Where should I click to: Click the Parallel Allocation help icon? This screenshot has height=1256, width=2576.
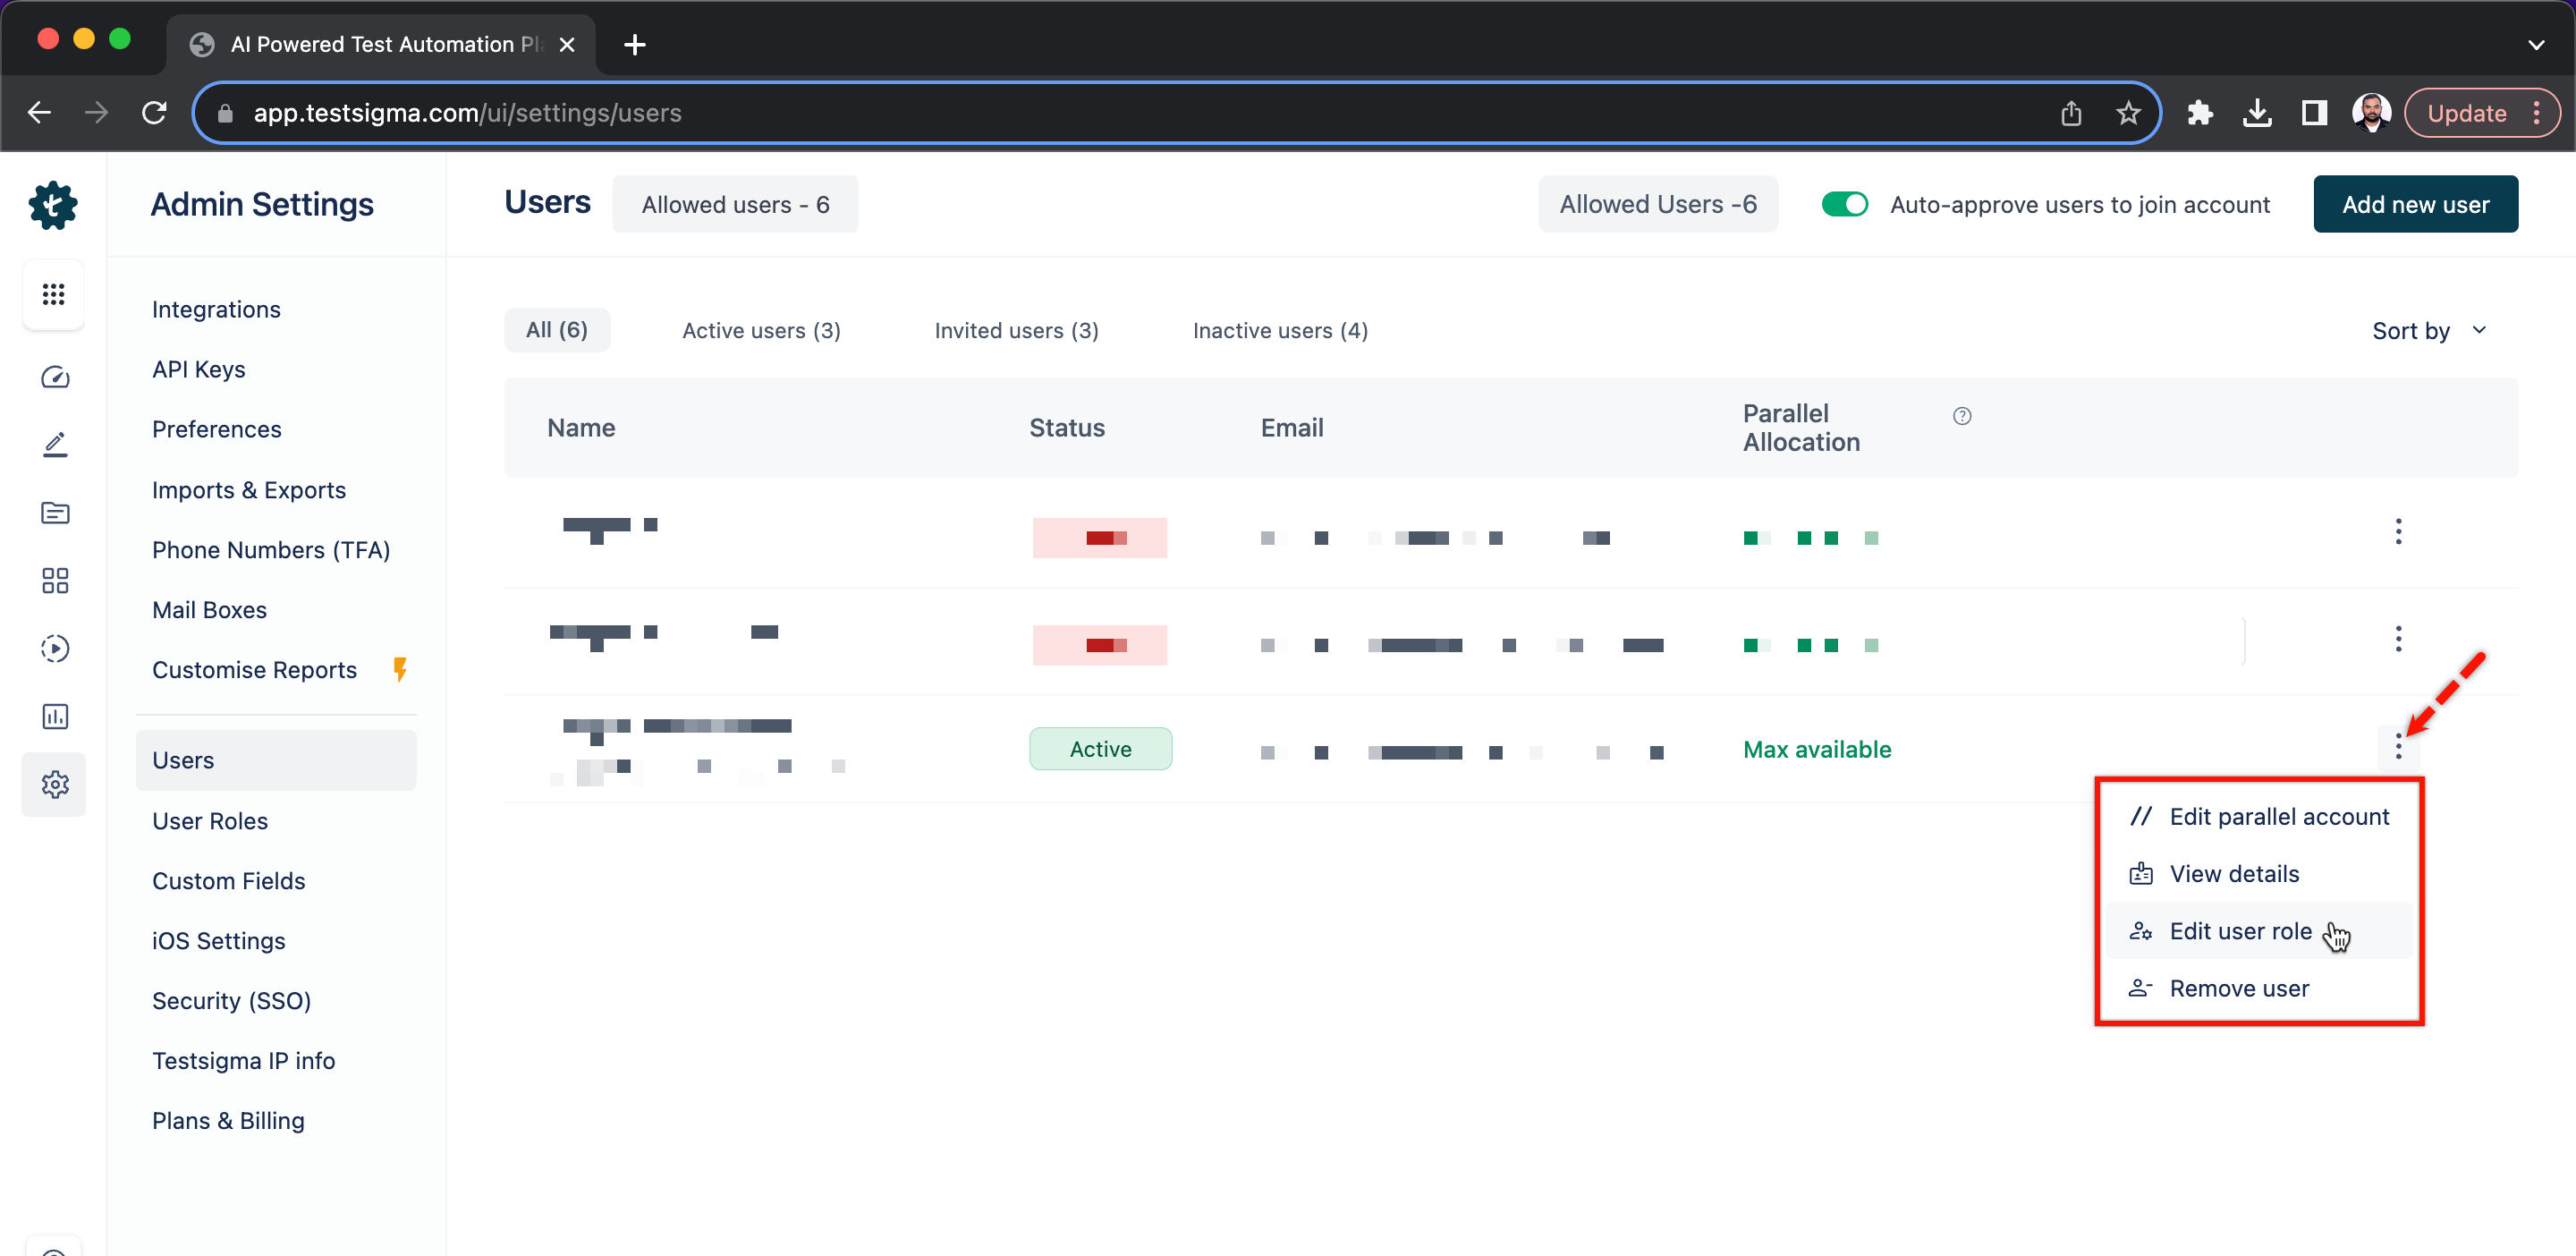click(x=1962, y=416)
